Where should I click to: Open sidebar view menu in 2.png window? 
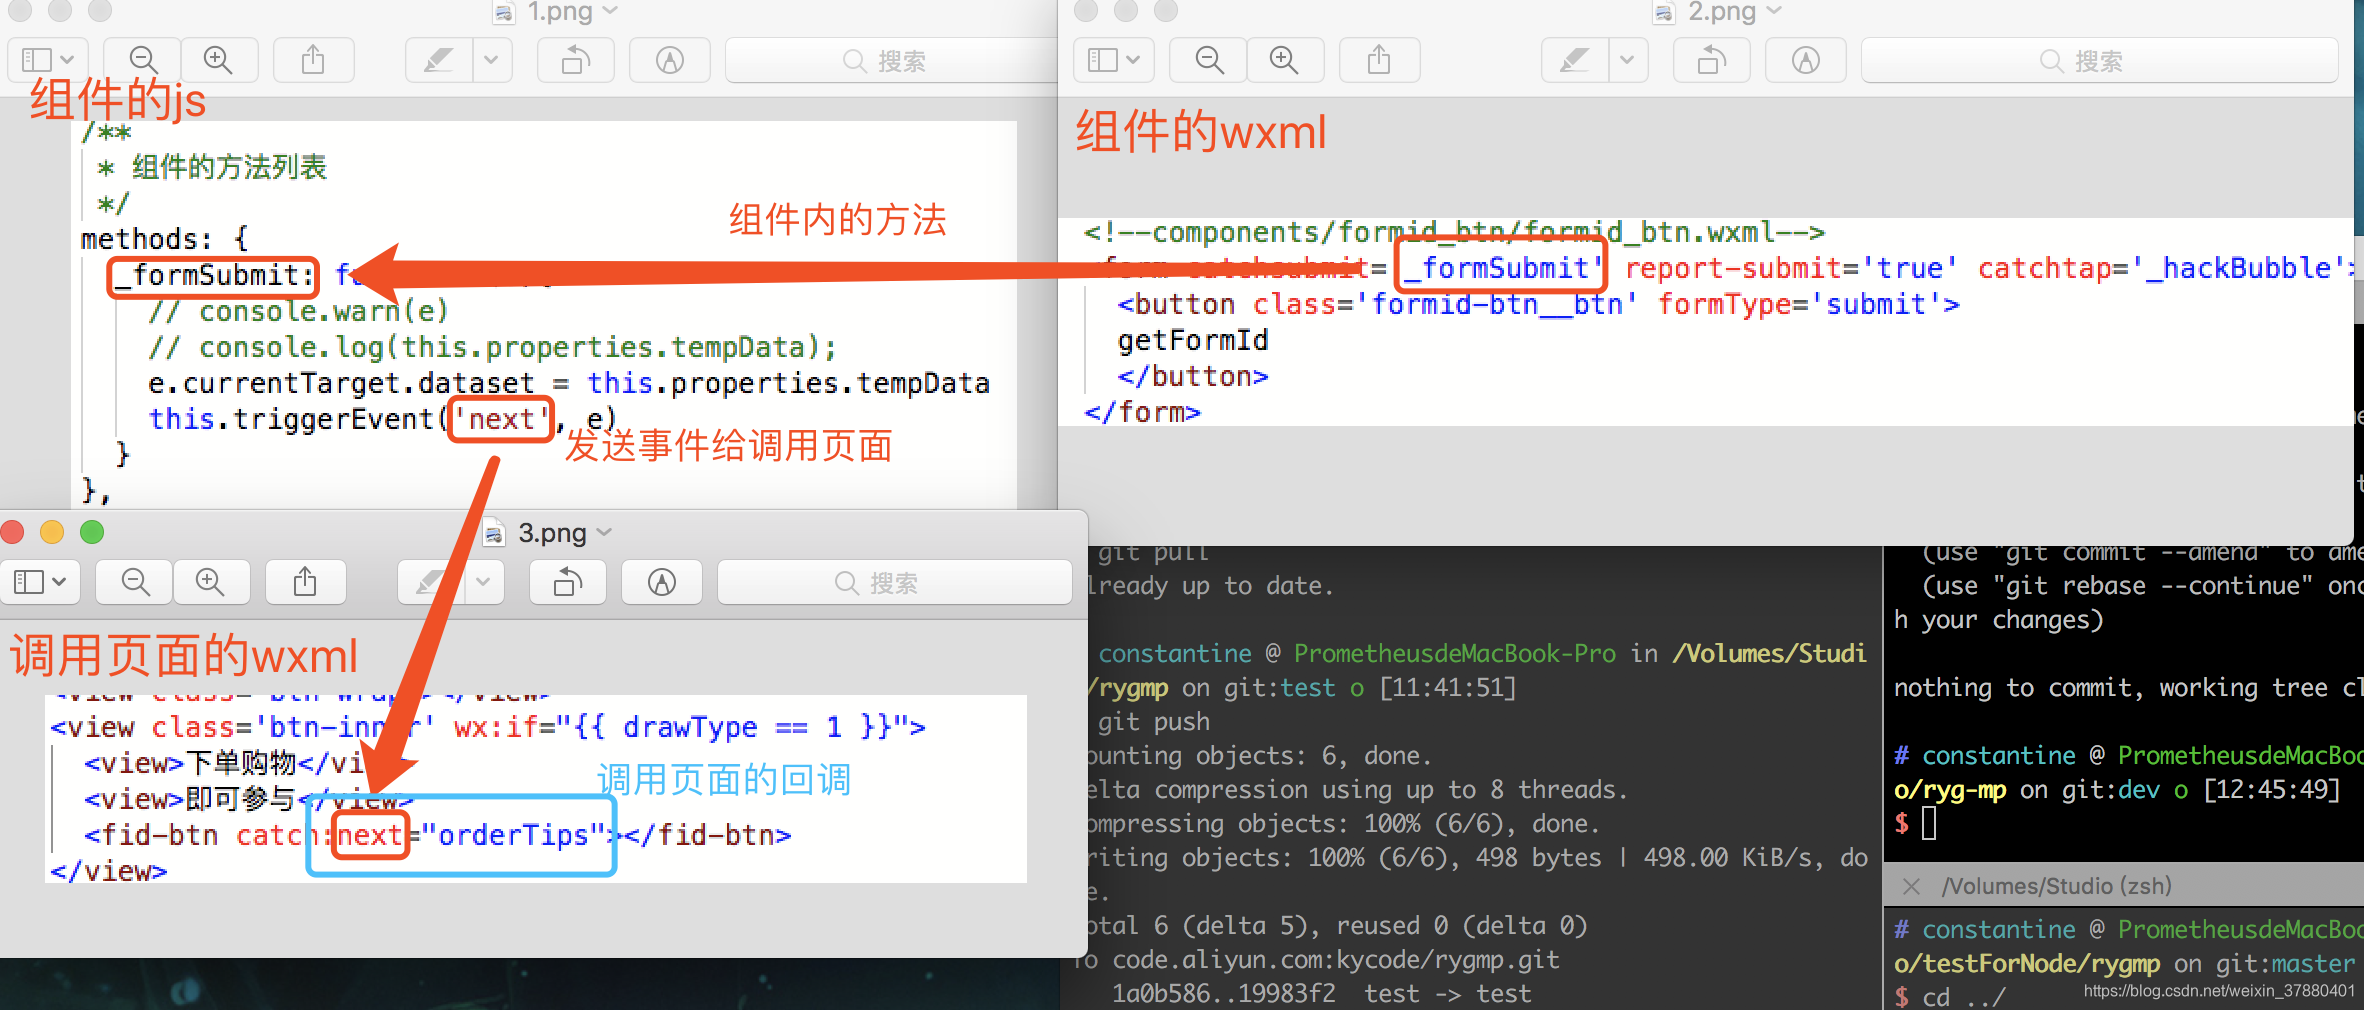pos(1114,60)
